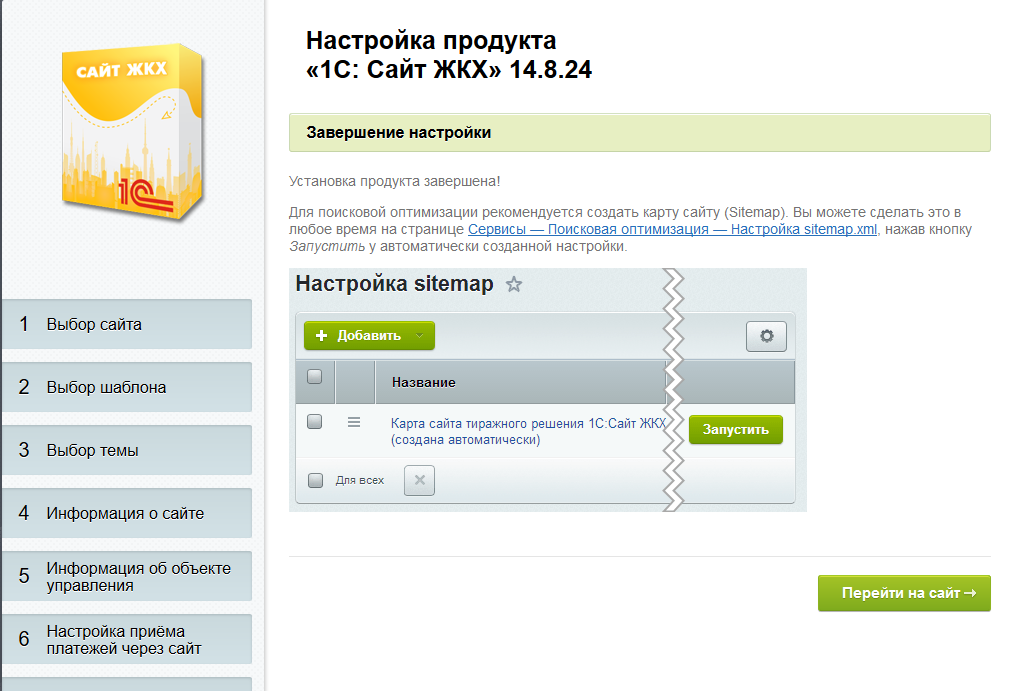This screenshot has width=1016, height=691.
Task: Click the Настройка продукта page title
Action: coord(448,54)
